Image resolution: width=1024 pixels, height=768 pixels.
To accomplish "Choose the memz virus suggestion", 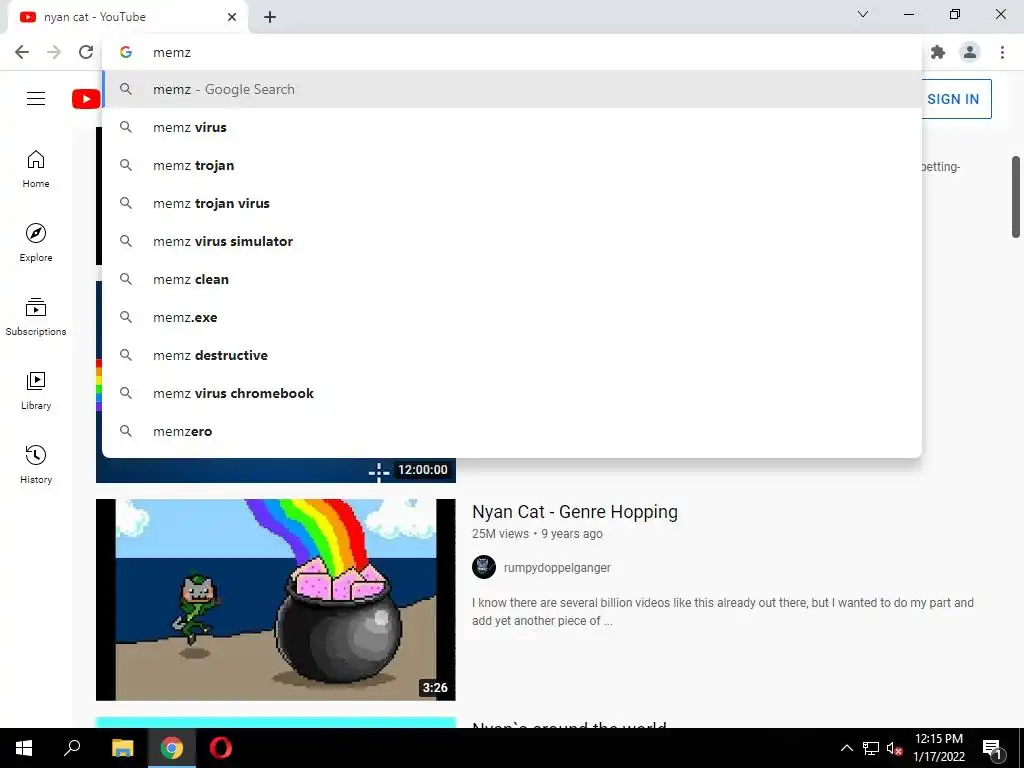I will 512,127.
